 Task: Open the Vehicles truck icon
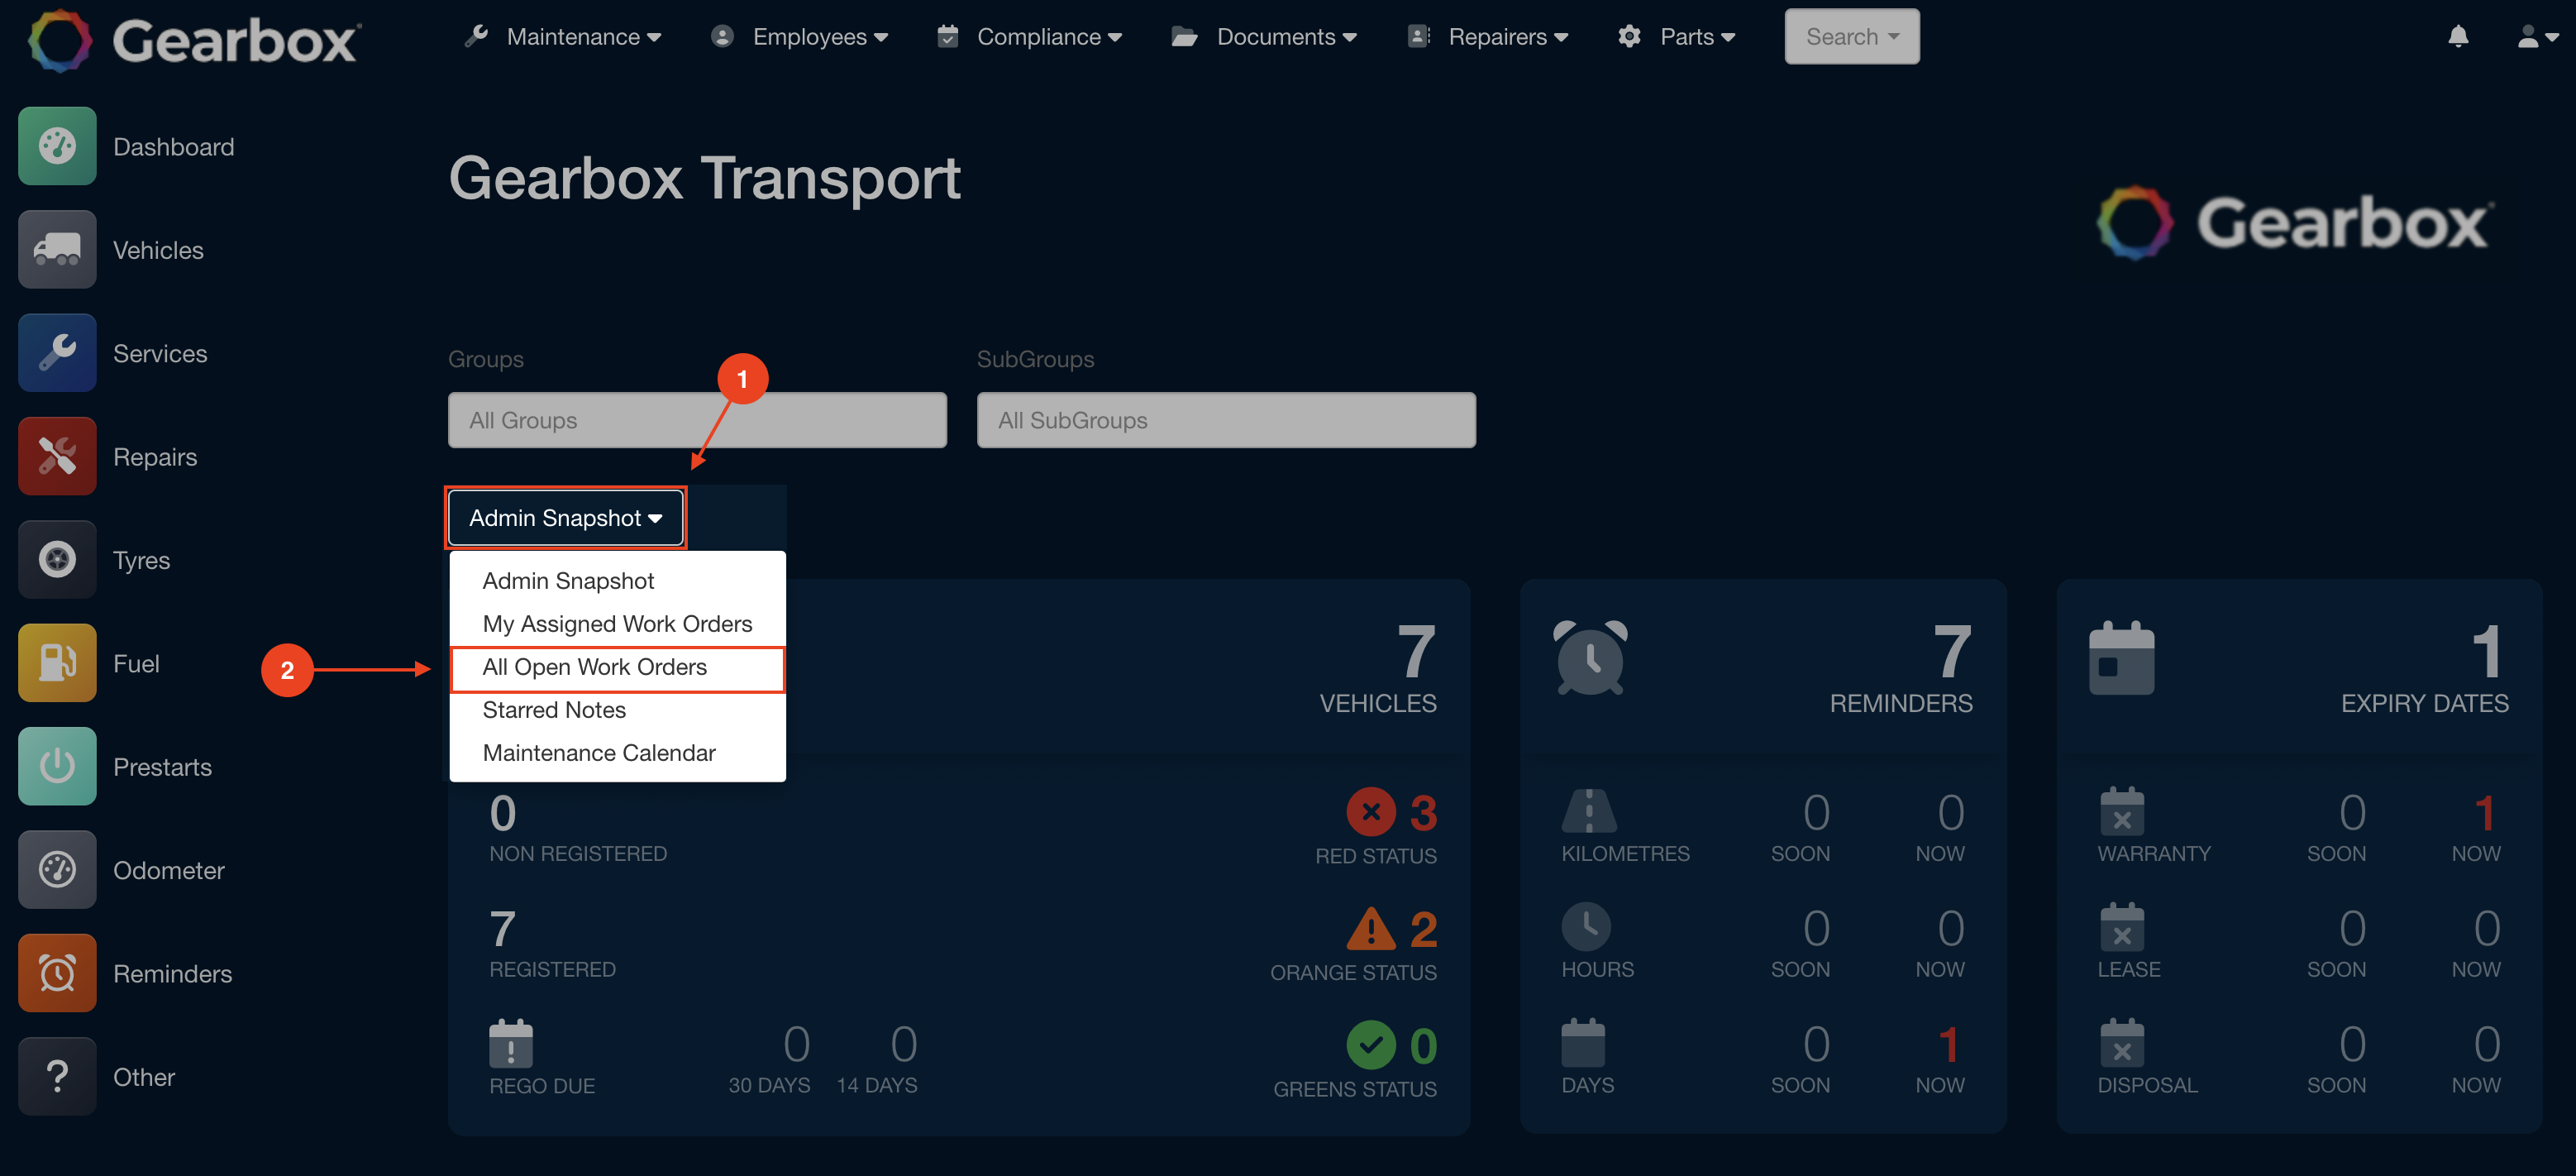tap(57, 249)
